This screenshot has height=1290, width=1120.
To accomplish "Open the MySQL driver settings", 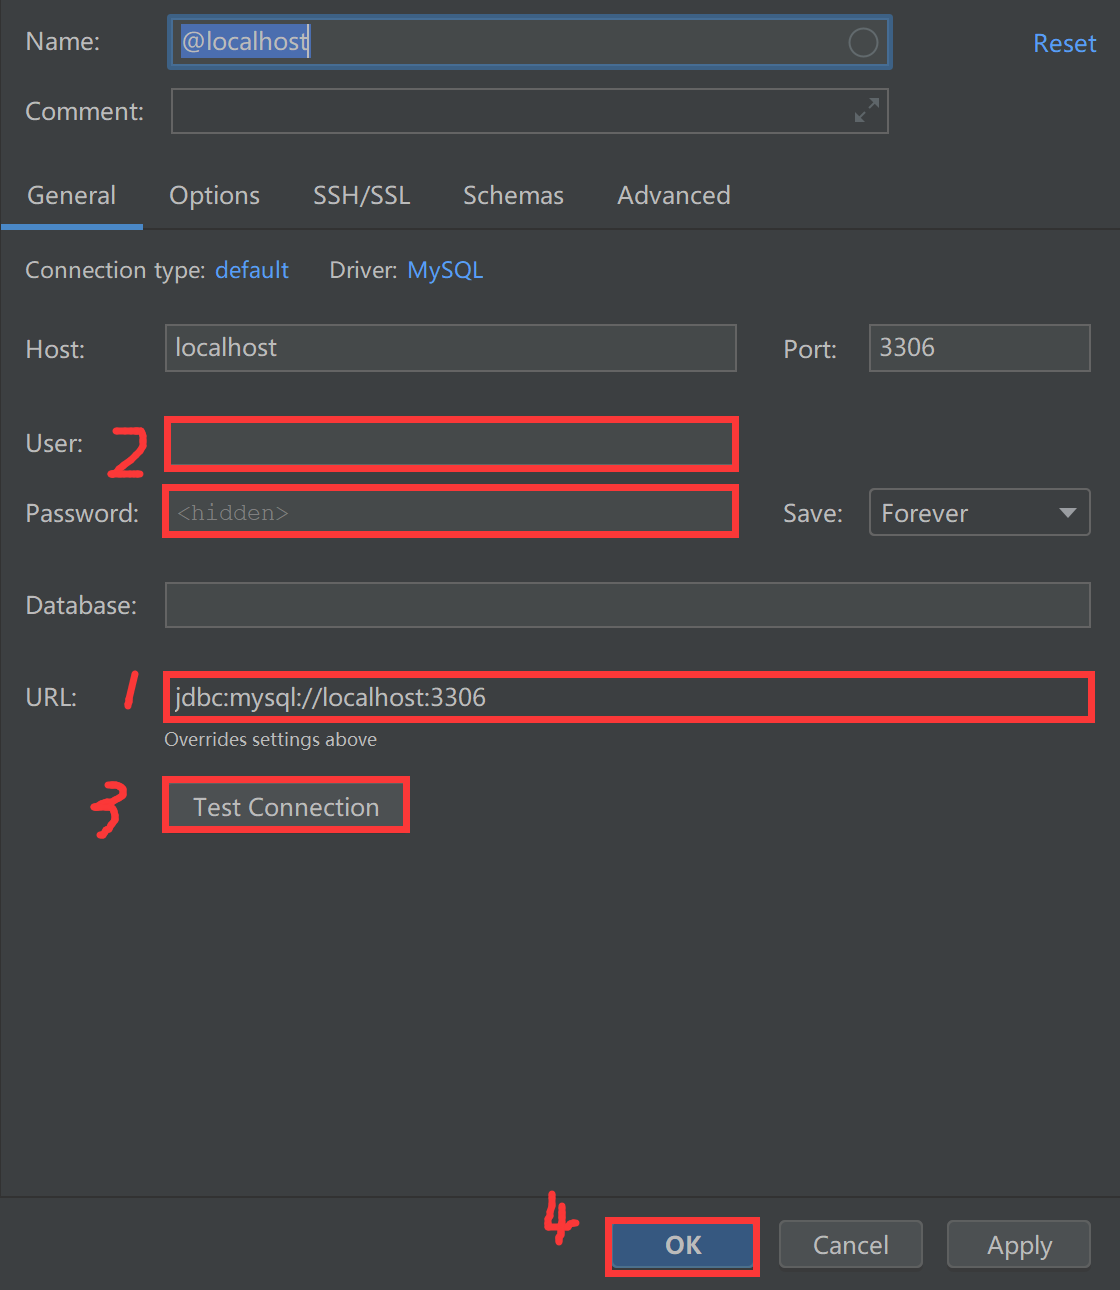I will [445, 269].
